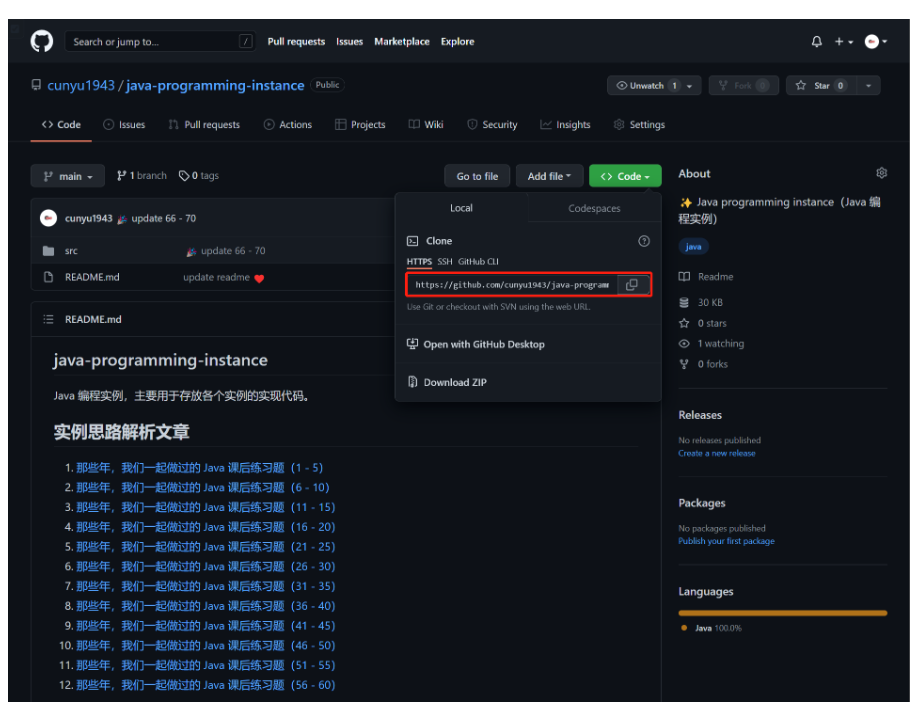This screenshot has height=711, width=919.
Task: Click the Fork button
Action: point(743,86)
